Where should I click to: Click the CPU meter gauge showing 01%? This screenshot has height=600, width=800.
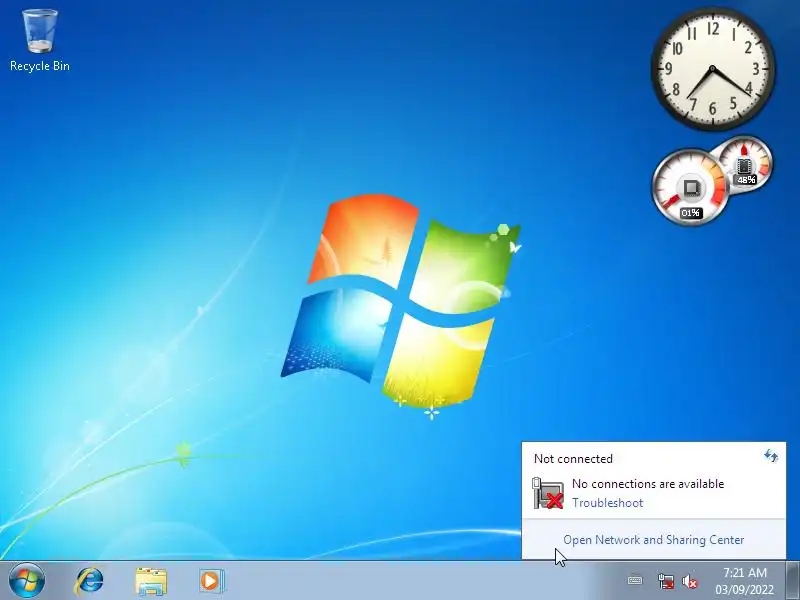(x=690, y=186)
